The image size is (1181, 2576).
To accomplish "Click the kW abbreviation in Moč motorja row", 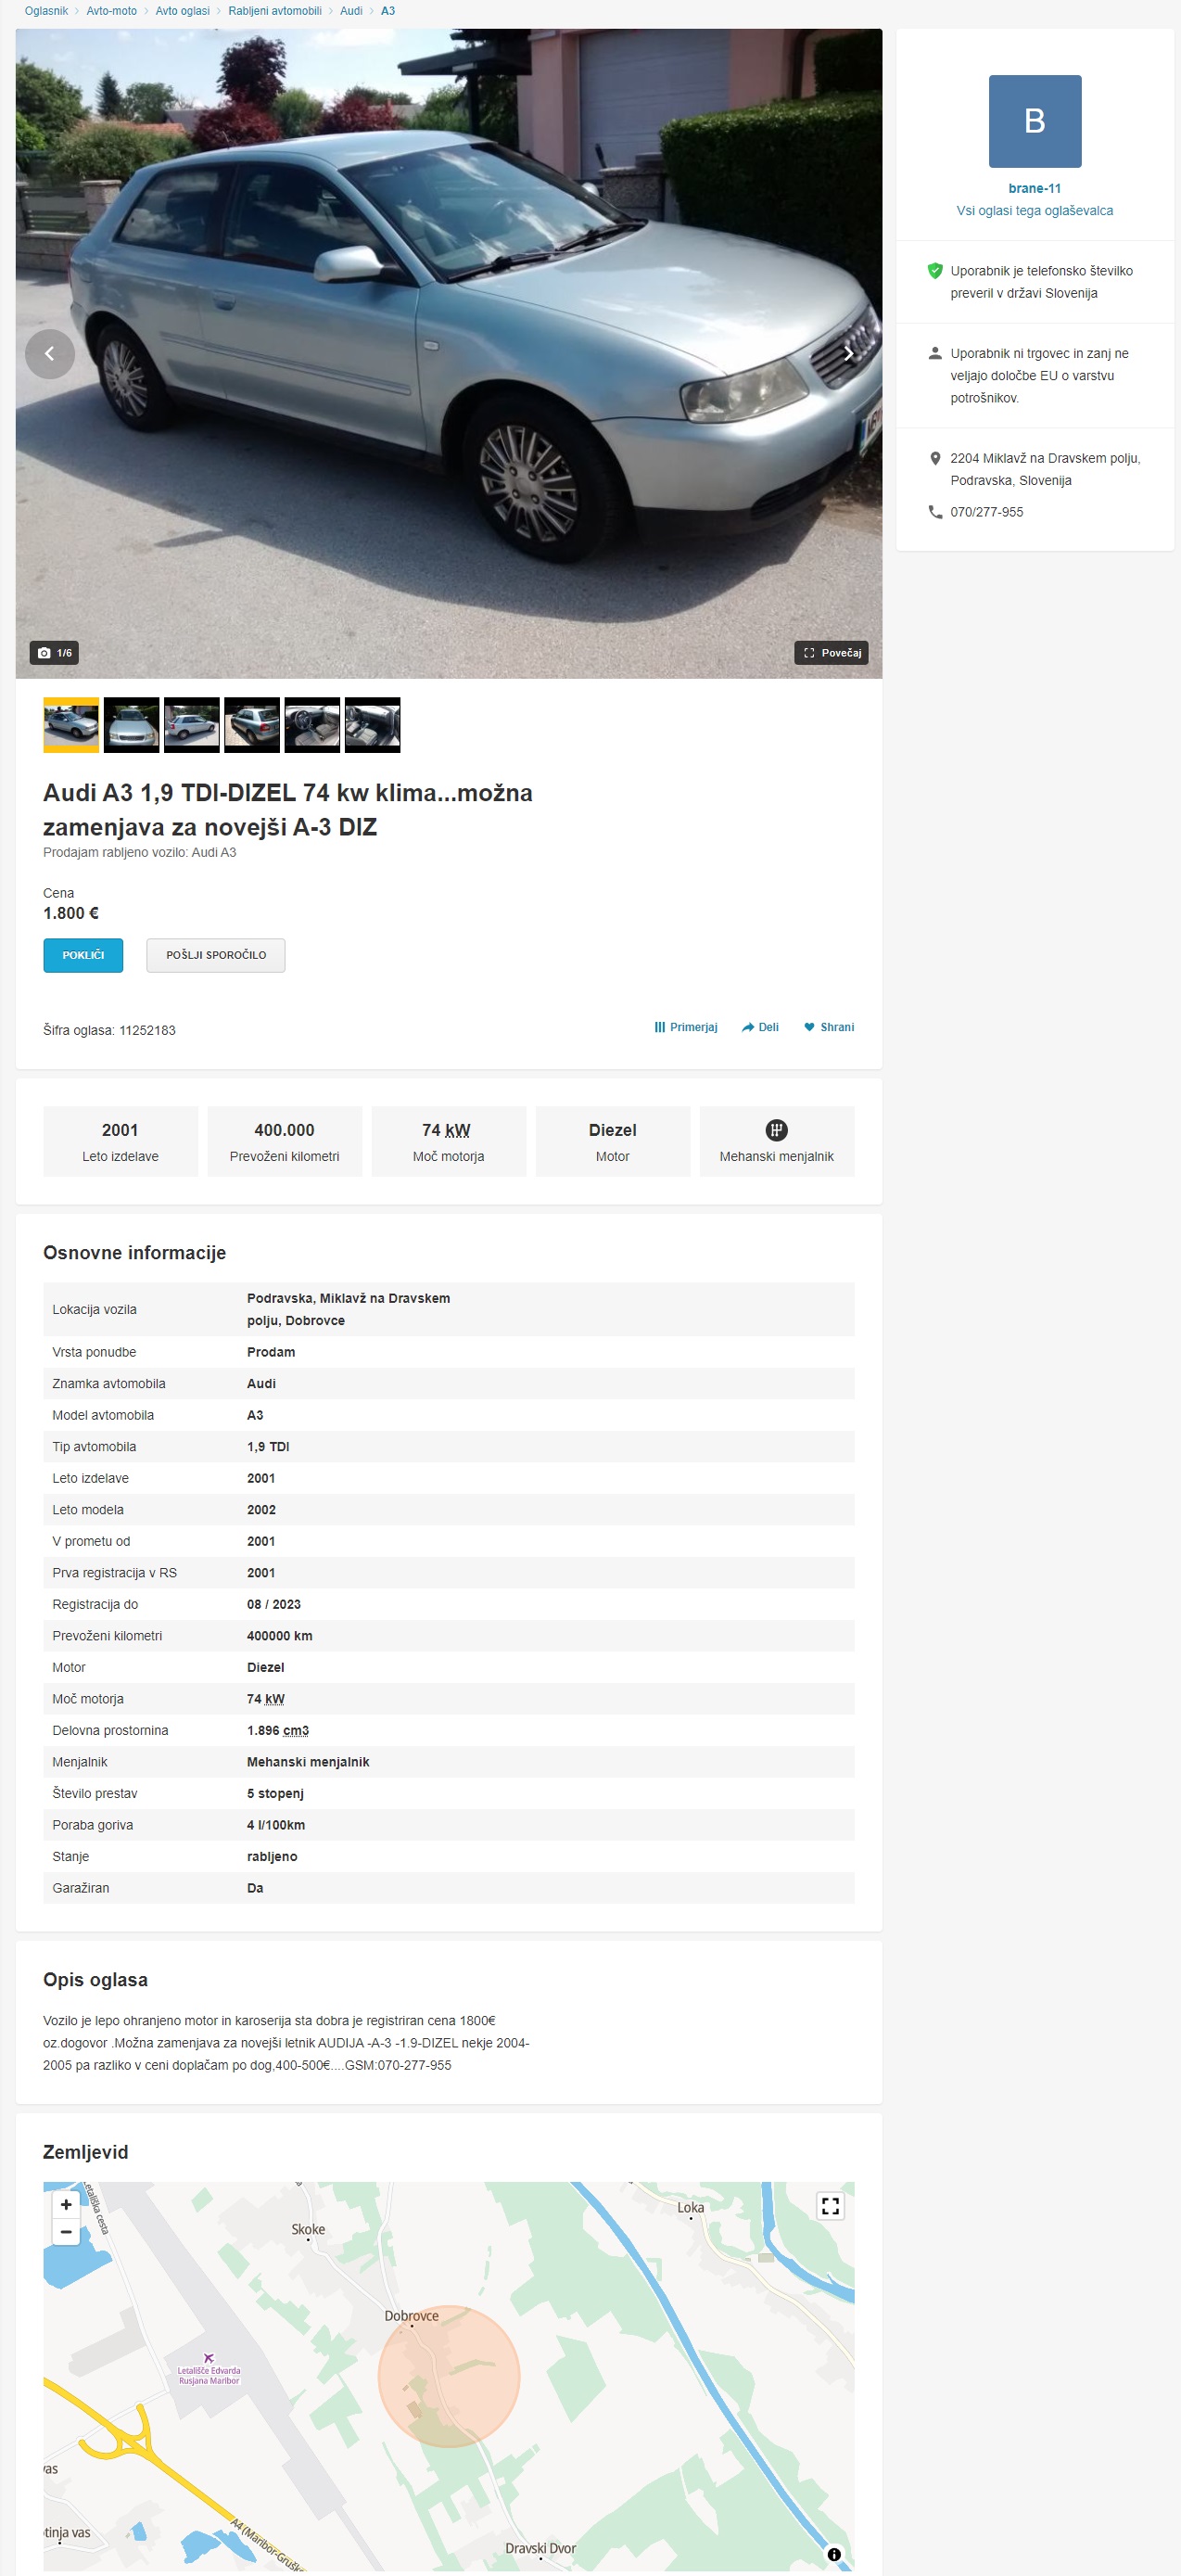I will click(275, 1699).
